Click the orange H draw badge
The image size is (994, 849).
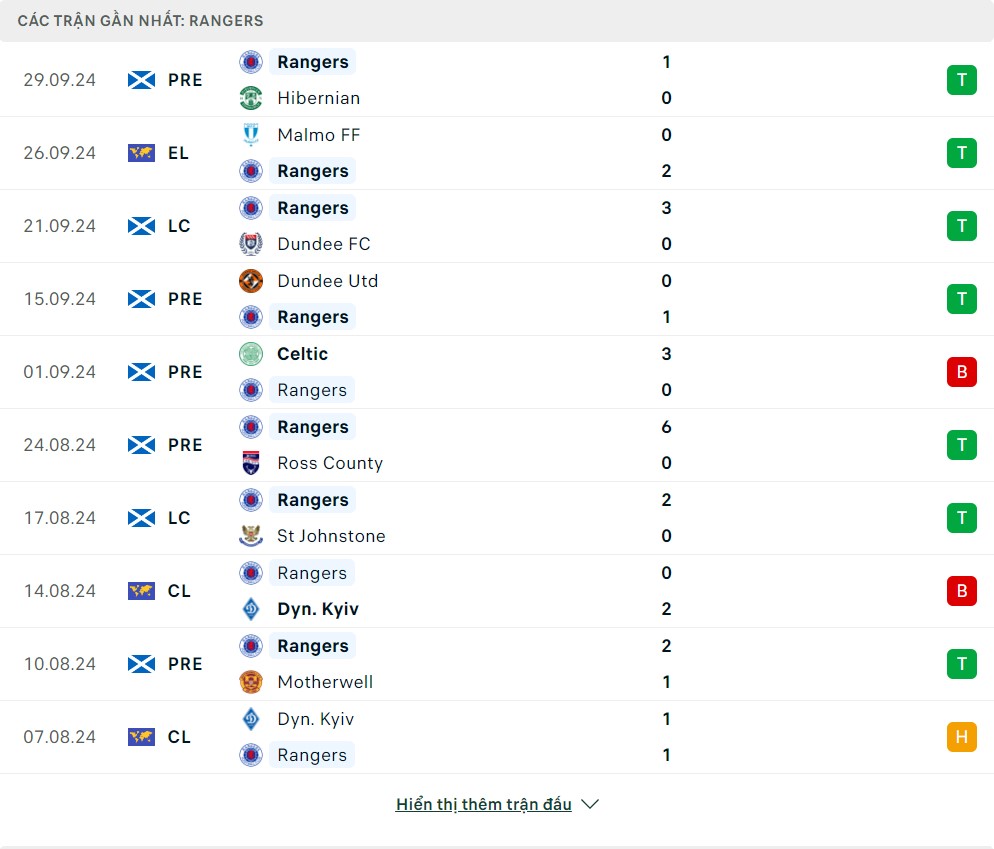click(961, 737)
